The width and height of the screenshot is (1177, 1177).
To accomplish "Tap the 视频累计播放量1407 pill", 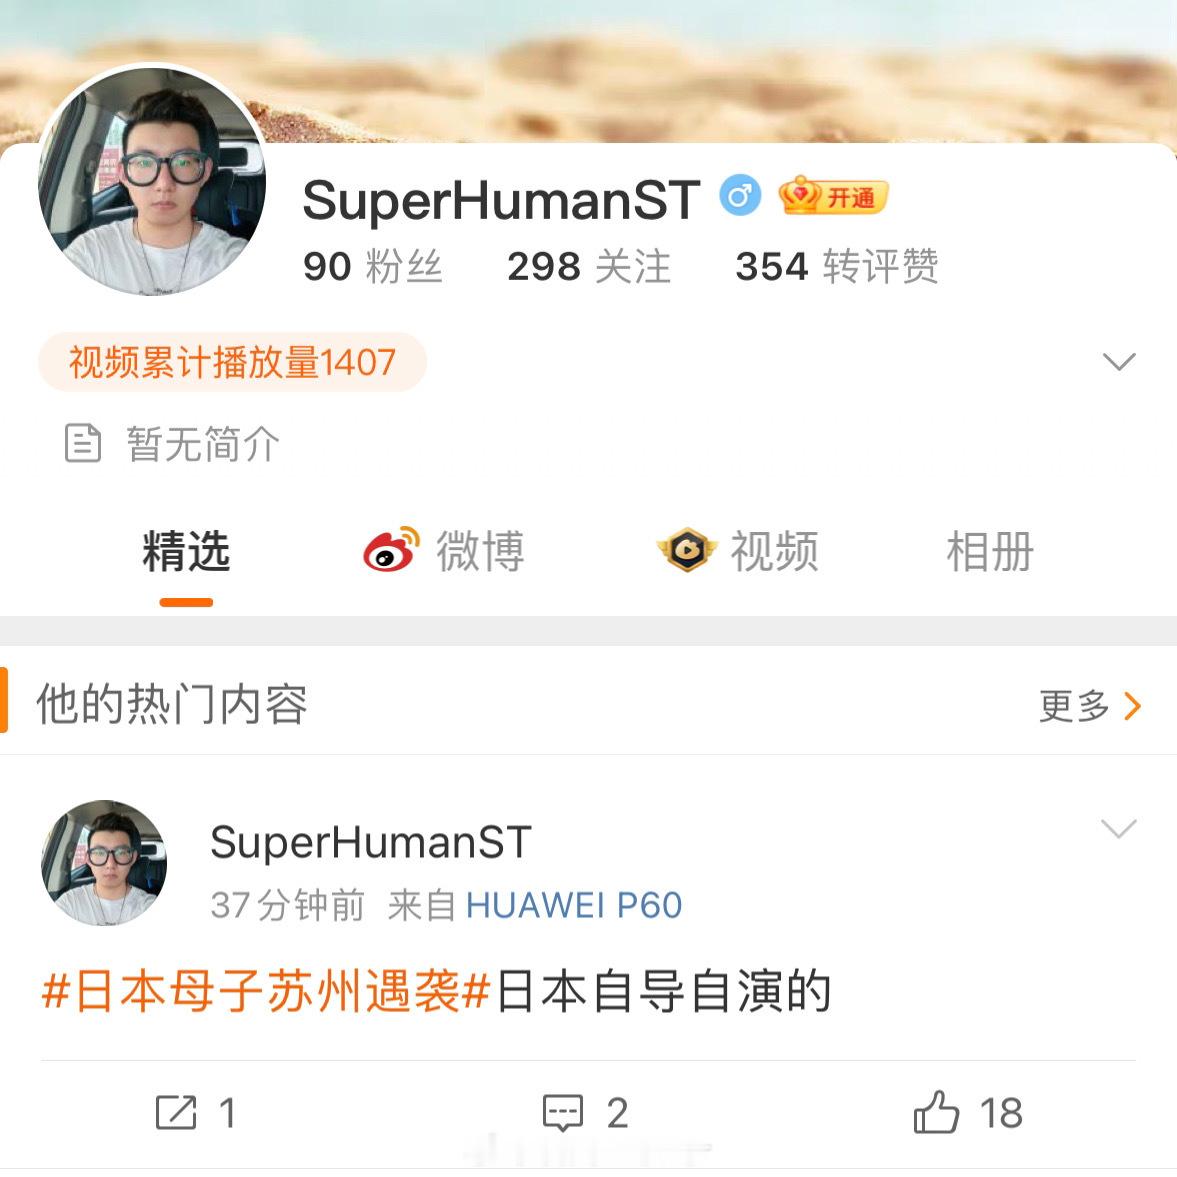I will [x=232, y=362].
